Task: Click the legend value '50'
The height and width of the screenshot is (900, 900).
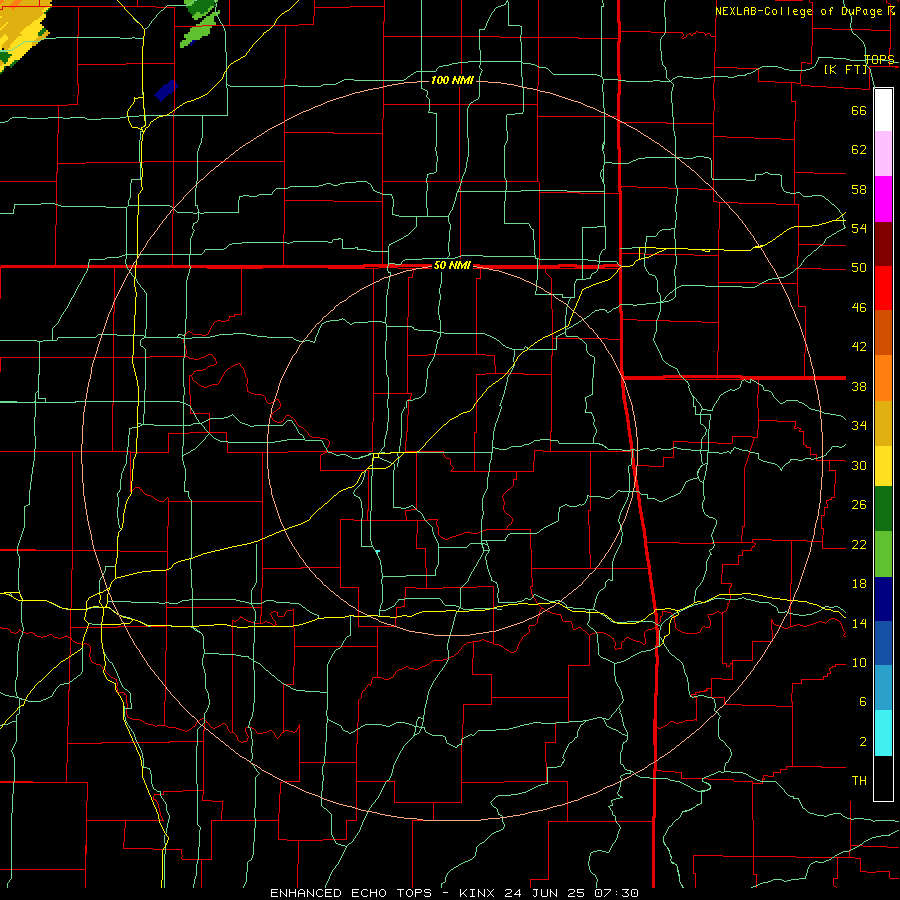Action: click(859, 267)
